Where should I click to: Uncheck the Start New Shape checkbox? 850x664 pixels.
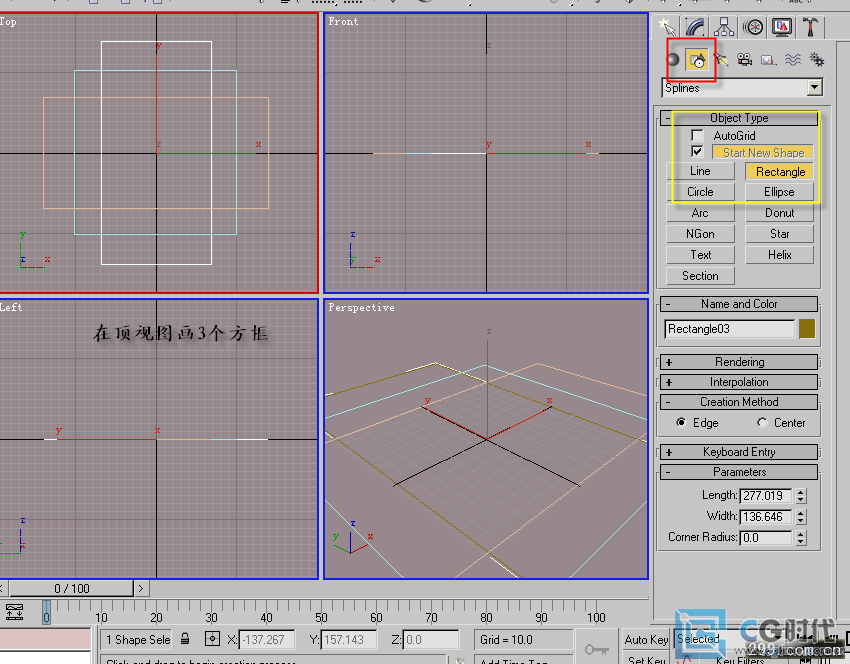pyautogui.click(x=697, y=151)
